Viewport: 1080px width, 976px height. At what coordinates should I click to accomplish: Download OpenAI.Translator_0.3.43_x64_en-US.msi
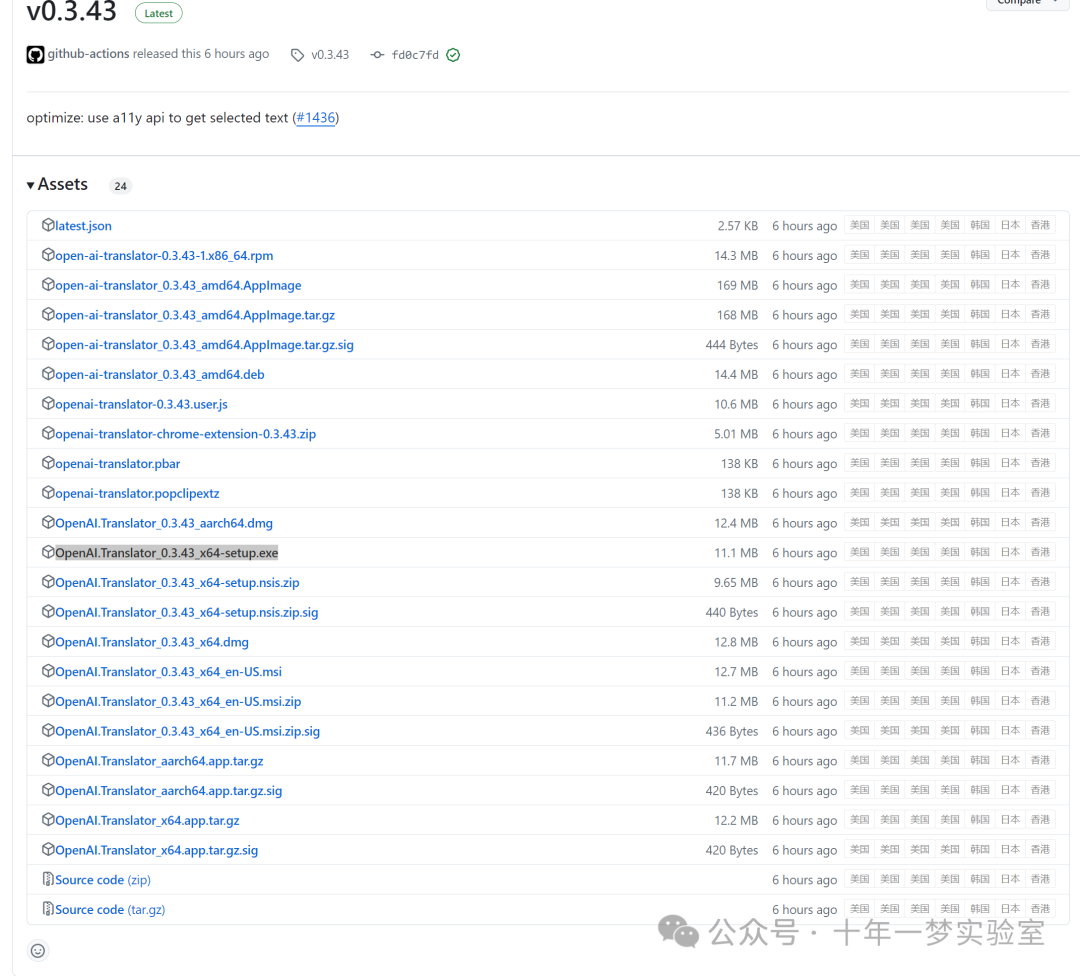pyautogui.click(x=168, y=672)
